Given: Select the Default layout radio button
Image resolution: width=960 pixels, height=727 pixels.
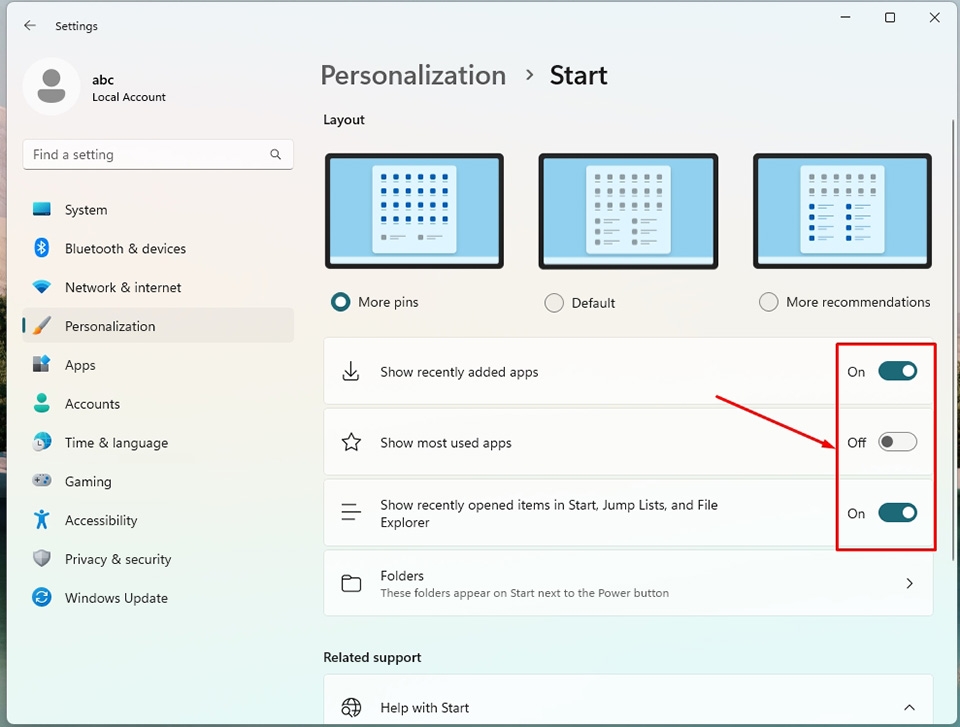Looking at the screenshot, I should point(554,303).
